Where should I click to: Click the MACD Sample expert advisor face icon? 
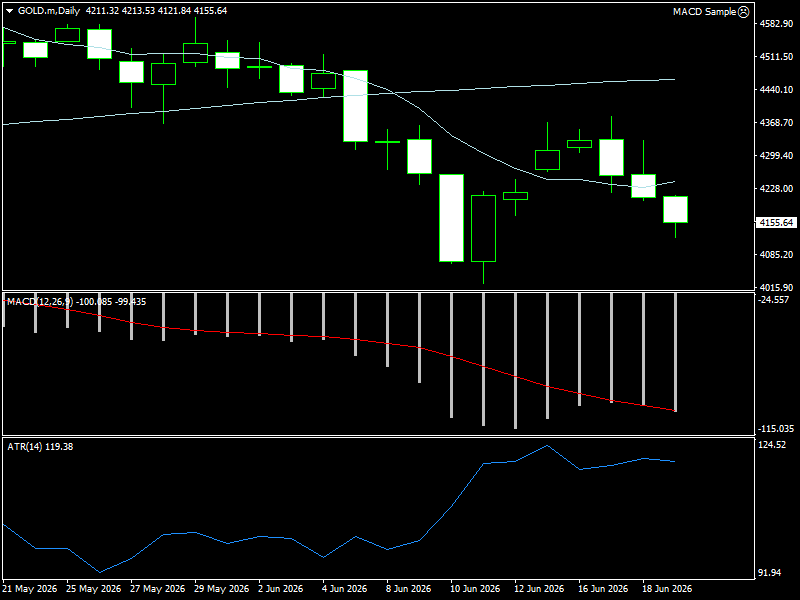[744, 12]
